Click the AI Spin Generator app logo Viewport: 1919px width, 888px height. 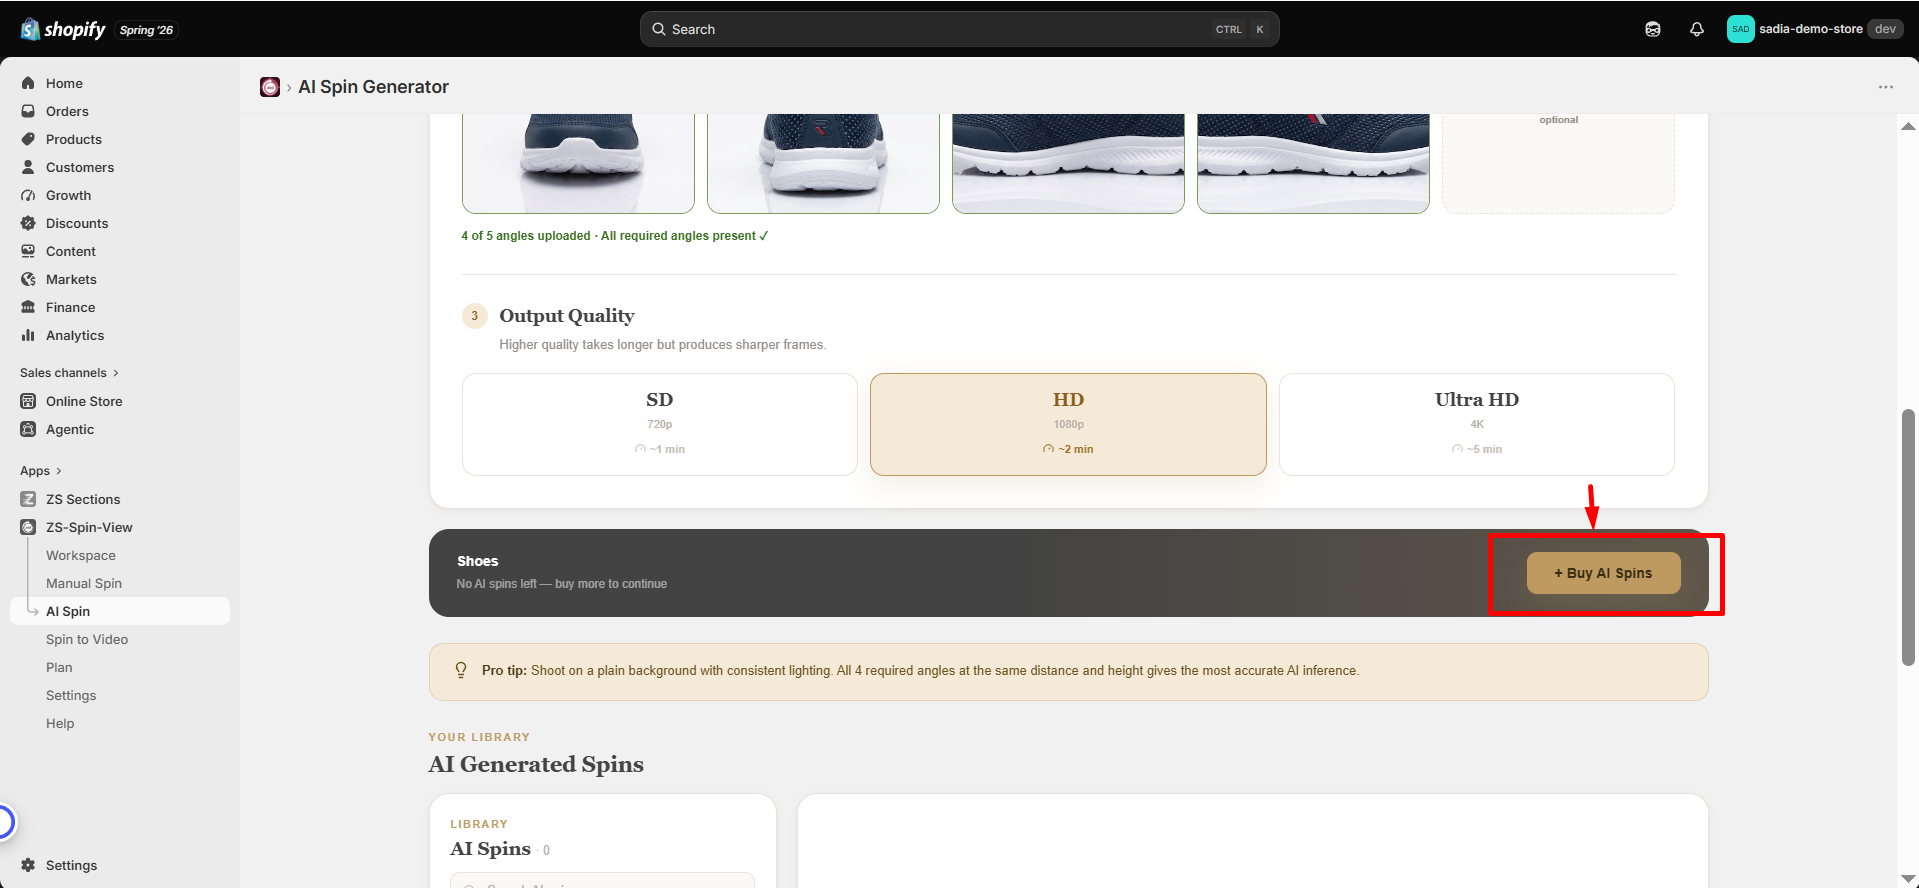coord(270,87)
